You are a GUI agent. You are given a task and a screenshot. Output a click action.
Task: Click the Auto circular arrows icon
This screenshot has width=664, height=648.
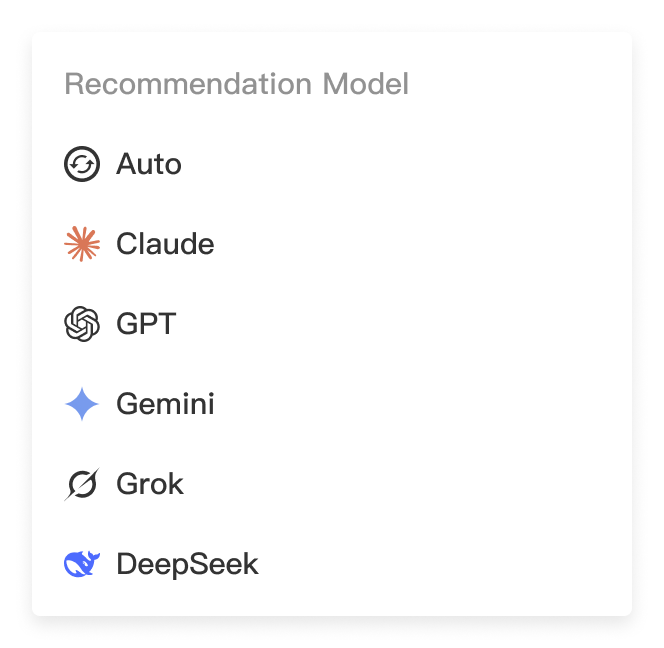tap(82, 164)
